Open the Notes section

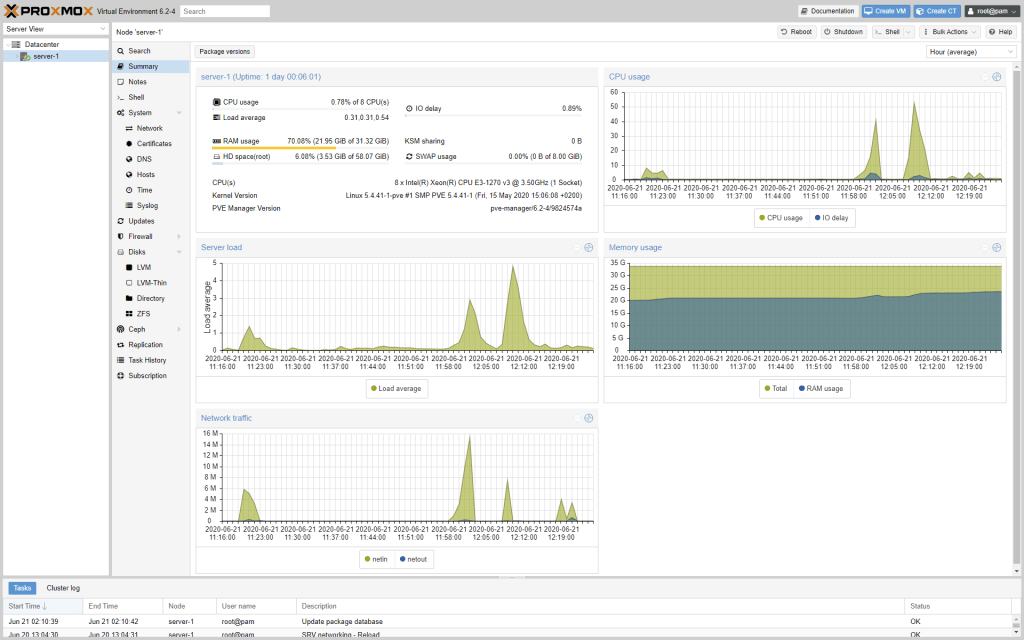click(x=137, y=82)
